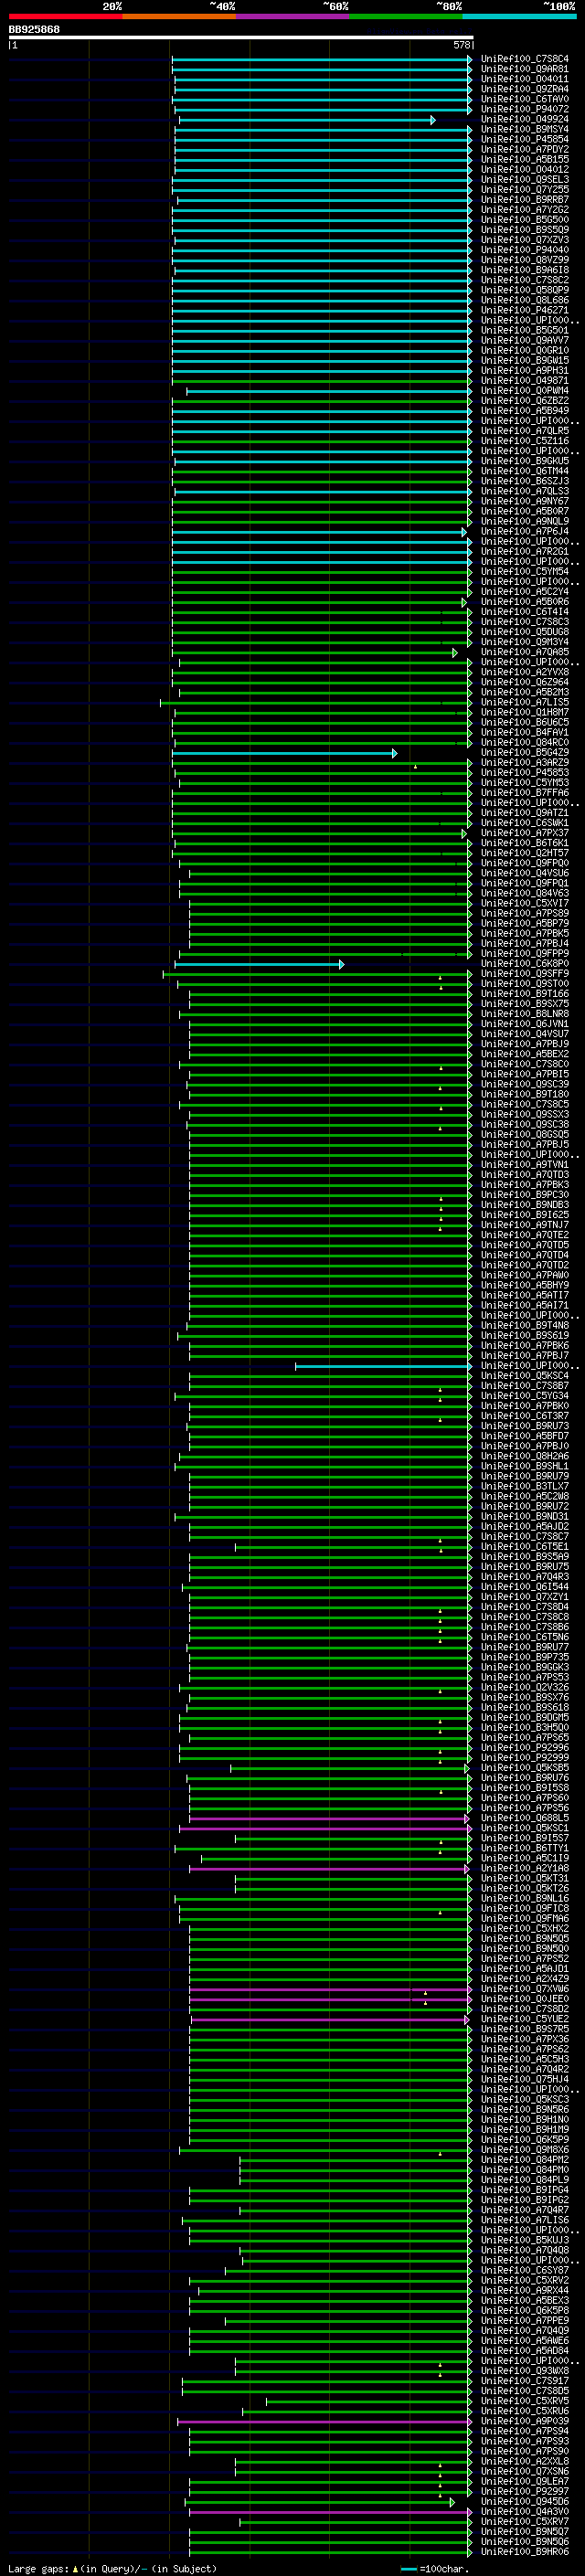Viewport: 585px width, 2576px height.
Task: Open hit UniRef100_O49871
Action: click(524, 380)
